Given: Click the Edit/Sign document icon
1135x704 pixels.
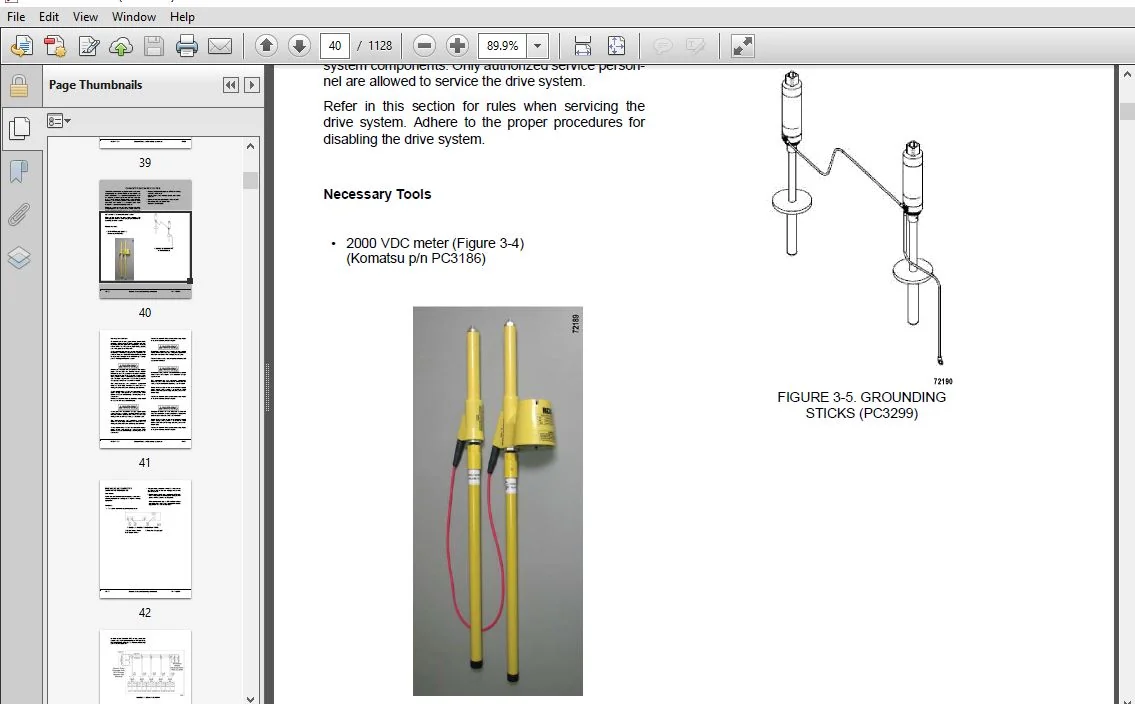Looking at the screenshot, I should coord(88,46).
